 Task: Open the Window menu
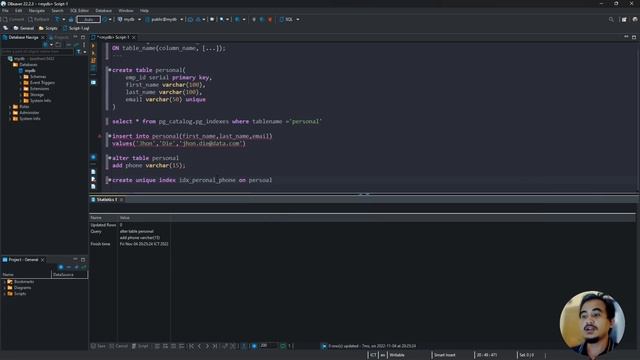126,11
